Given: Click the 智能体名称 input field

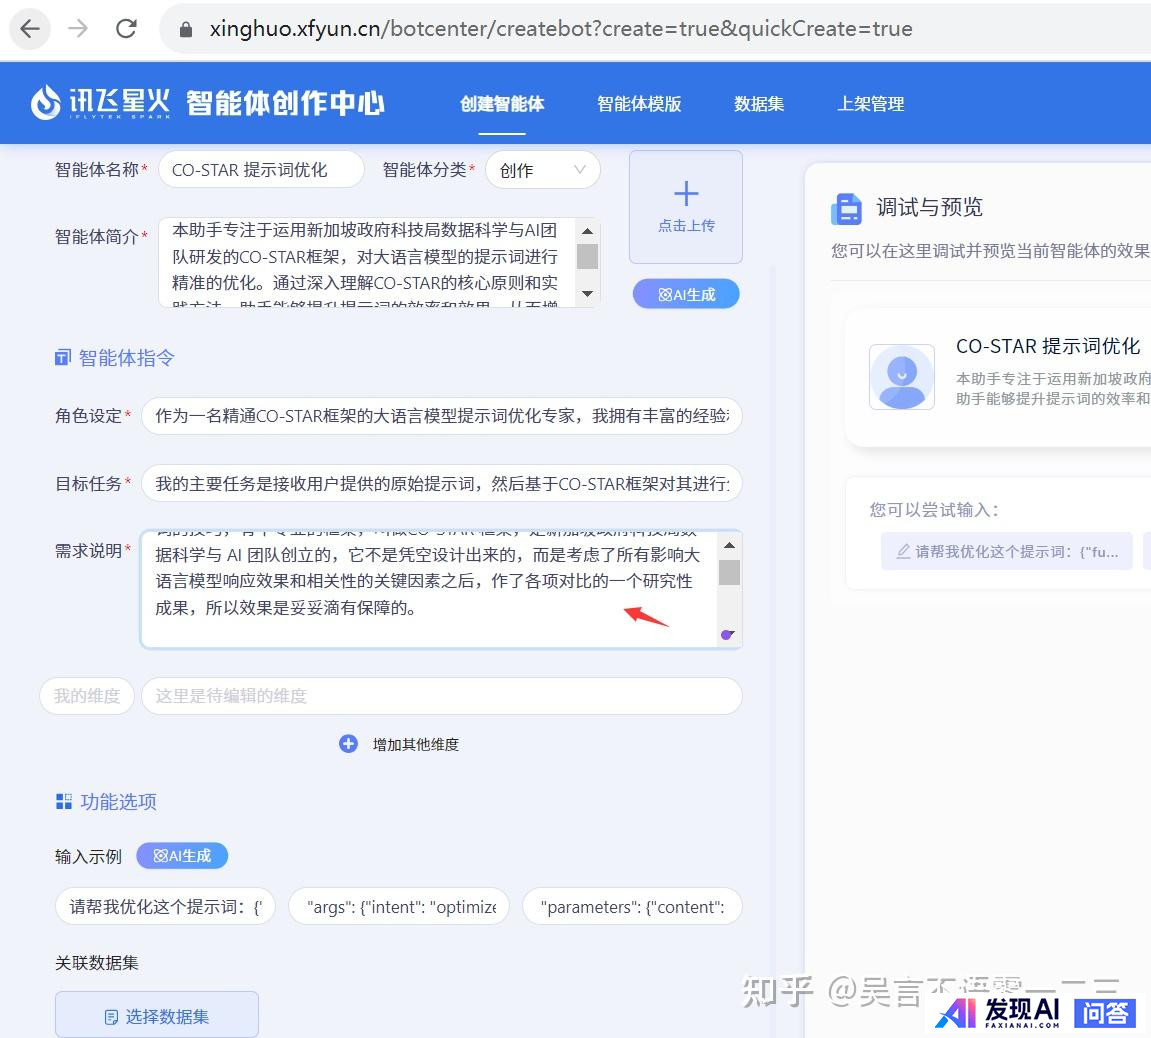Looking at the screenshot, I should pyautogui.click(x=260, y=170).
